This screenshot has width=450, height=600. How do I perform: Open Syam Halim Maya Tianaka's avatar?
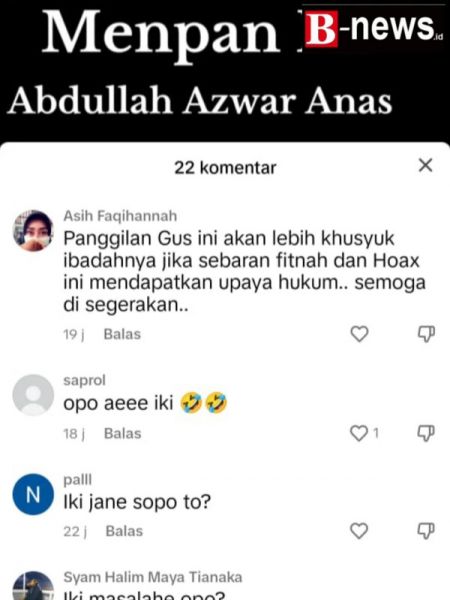tap(33, 586)
